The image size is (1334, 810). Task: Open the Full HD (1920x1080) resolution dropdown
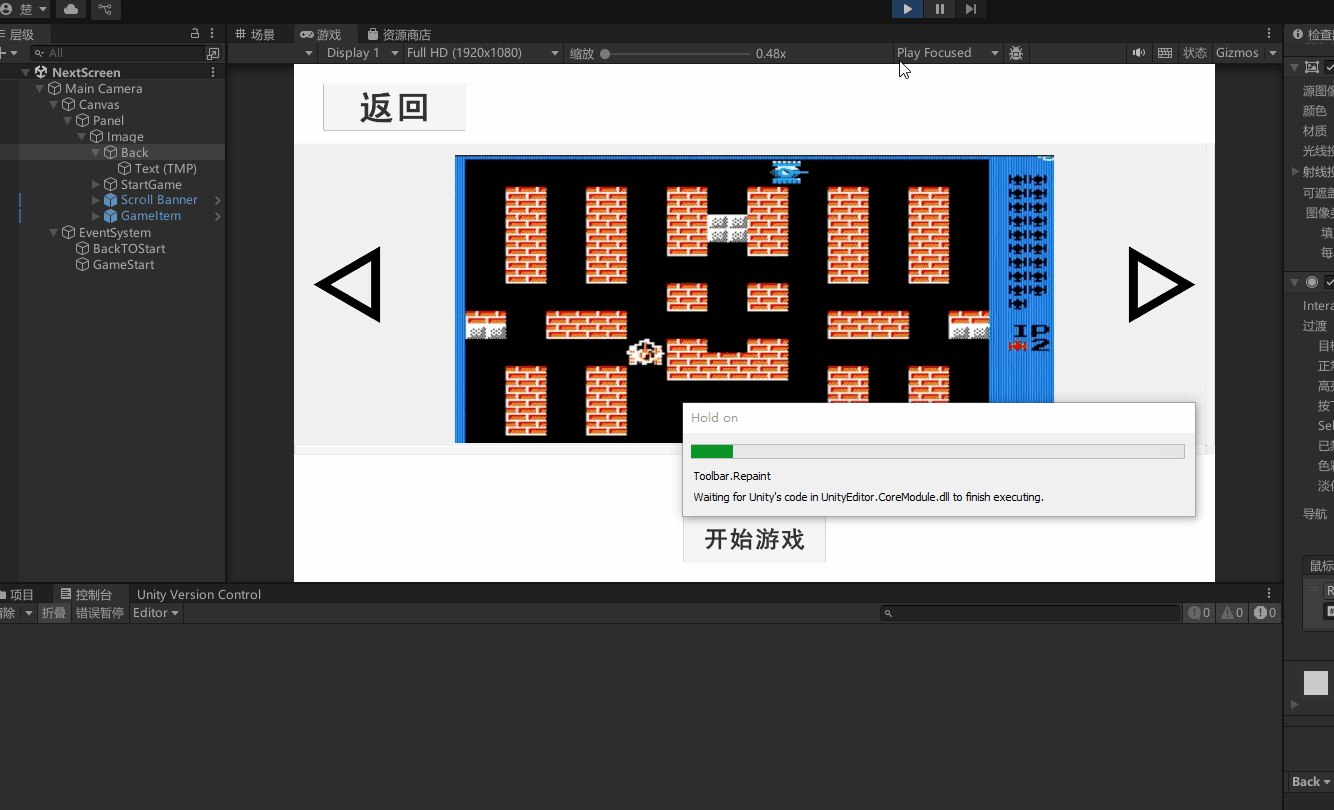pyautogui.click(x=482, y=53)
